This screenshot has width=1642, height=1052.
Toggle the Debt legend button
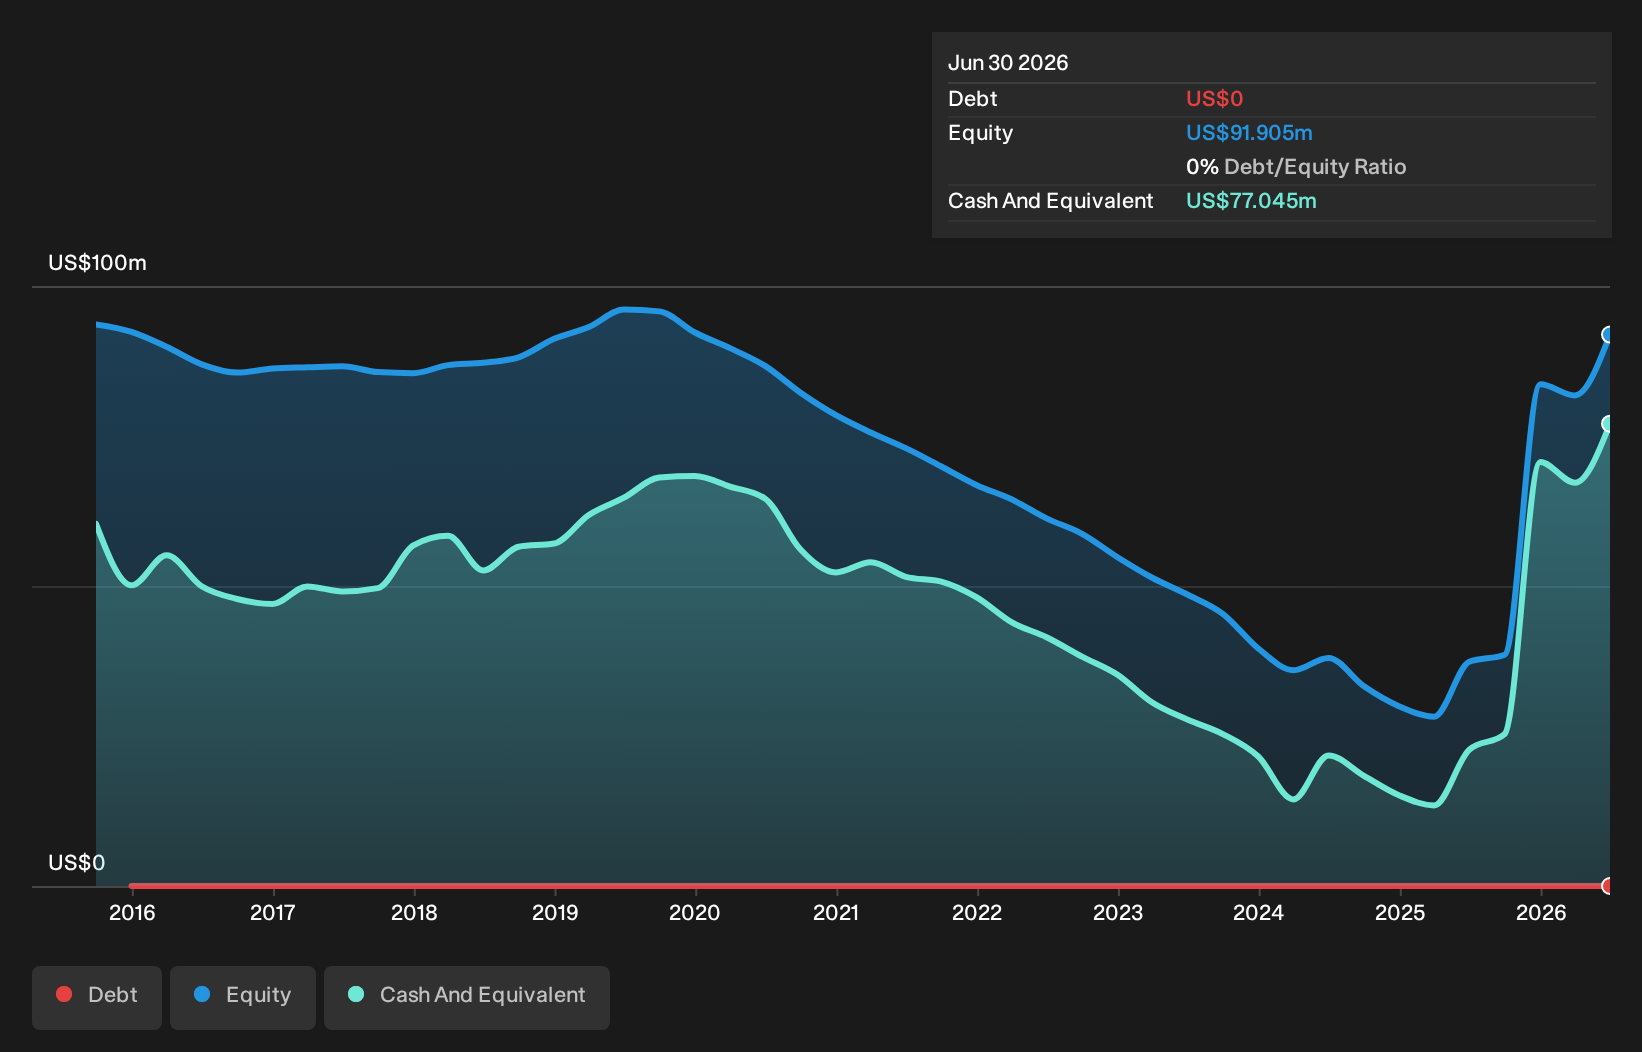[x=97, y=997]
